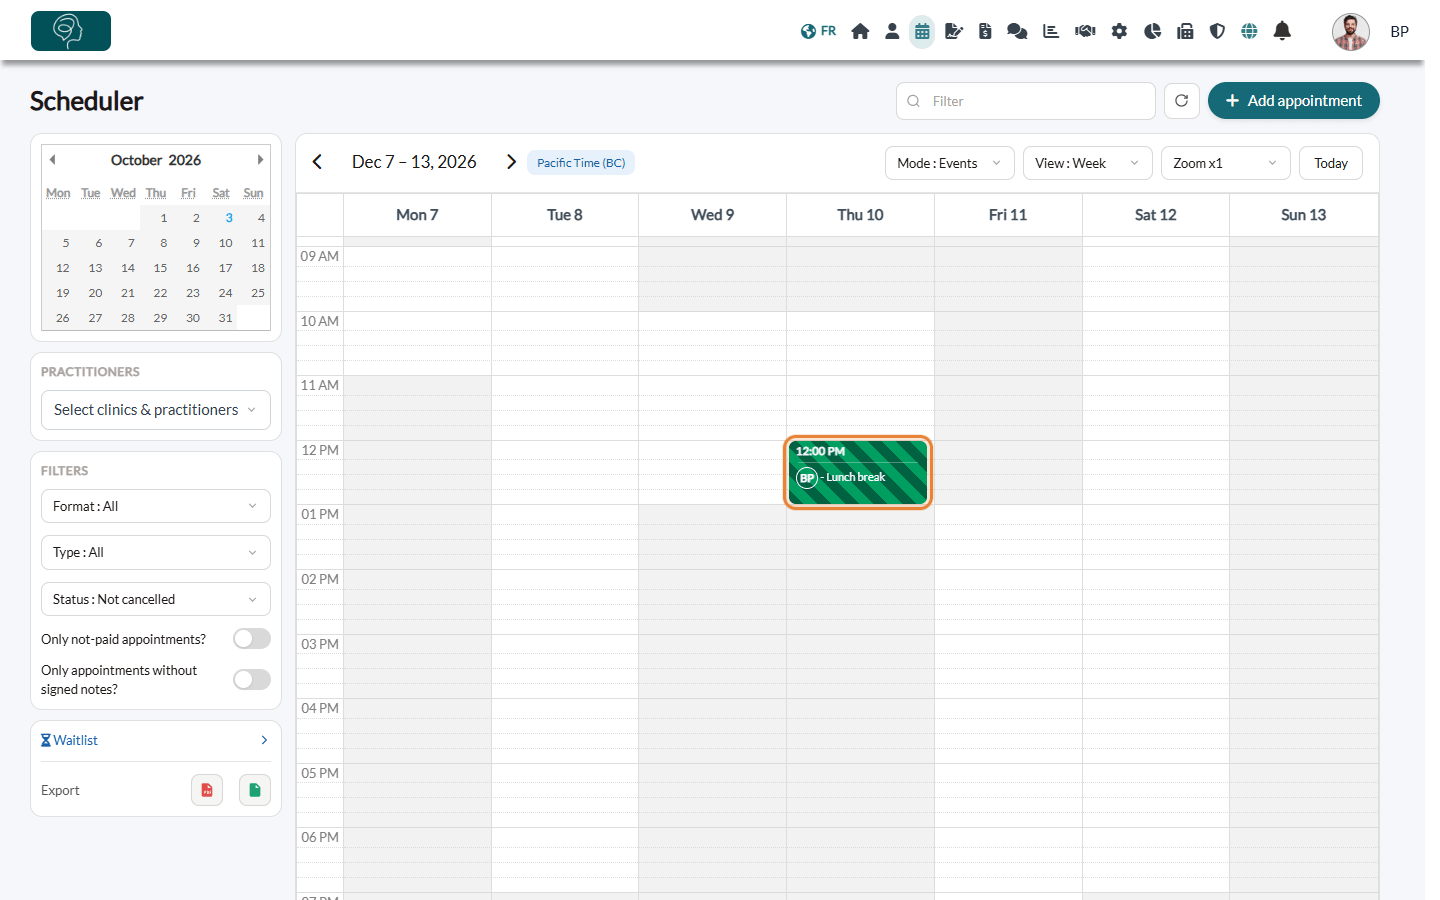Click the Sun 13 column header
The width and height of the screenshot is (1440, 900).
[x=1303, y=215]
